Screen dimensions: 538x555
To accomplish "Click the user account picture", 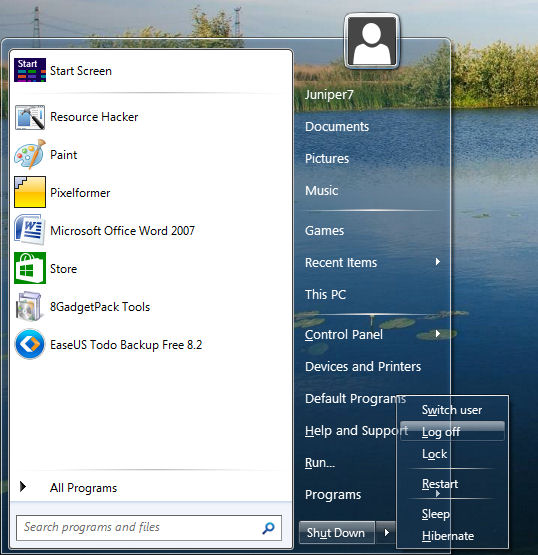I will pos(372,41).
